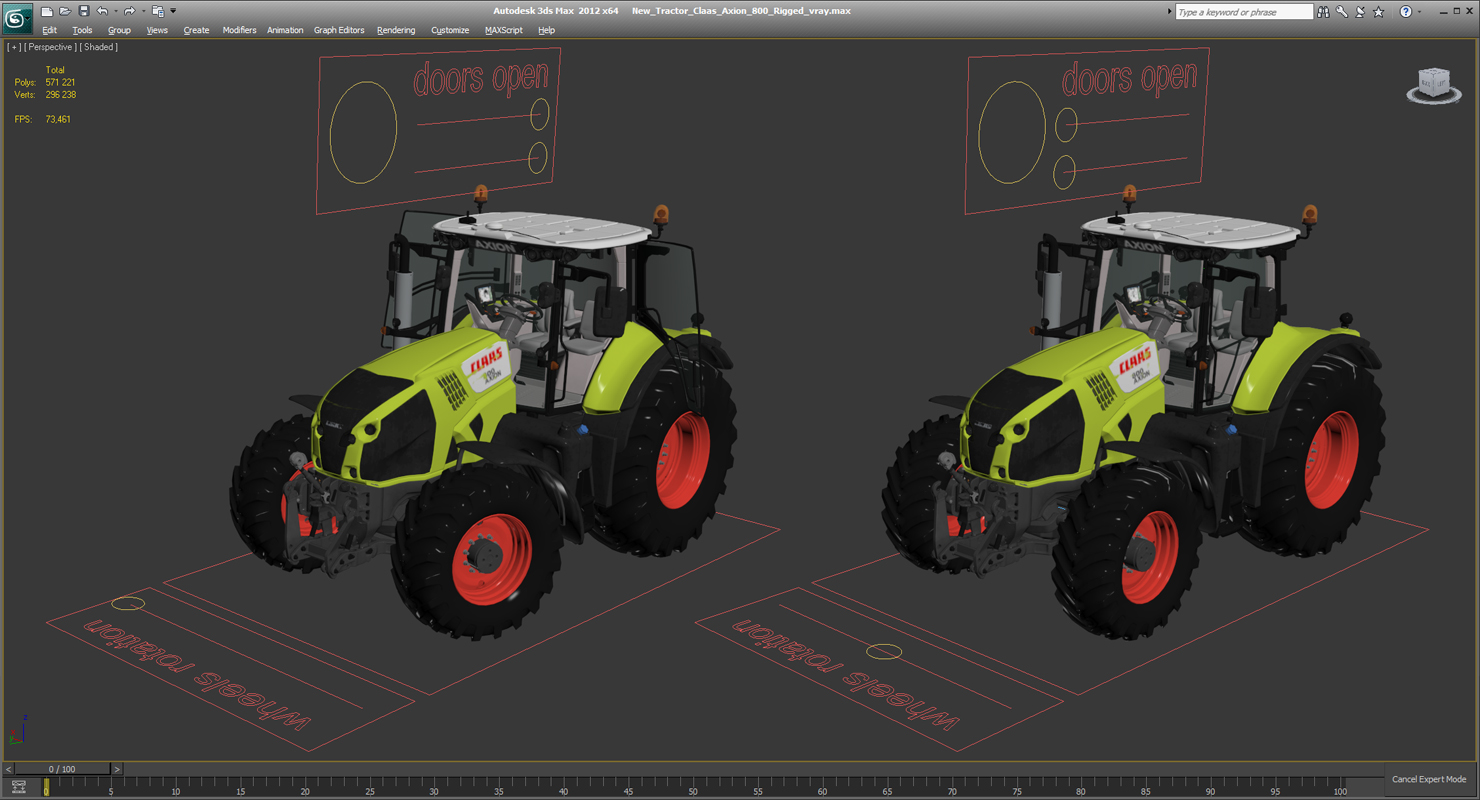1480x800 pixels.
Task: Open the 3ds Max application menu logo
Action: pos(17,19)
